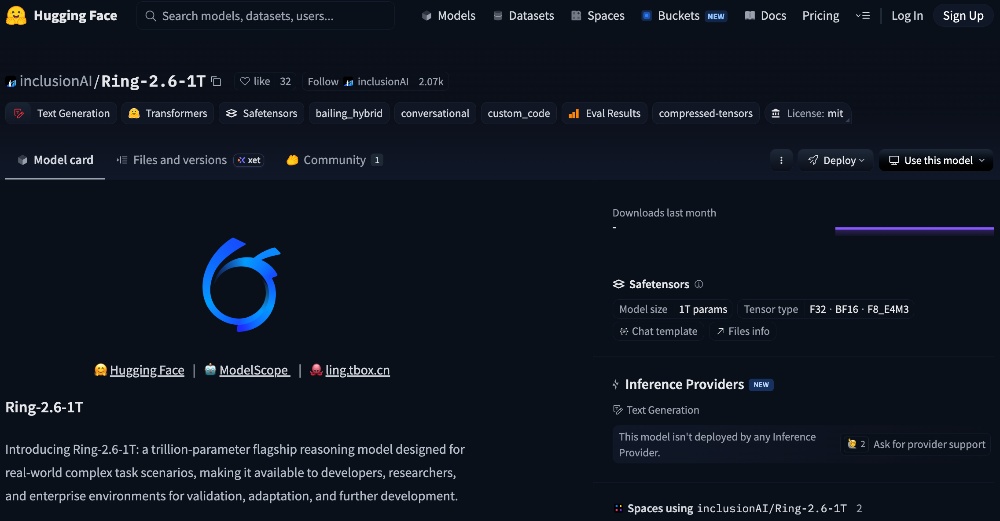This screenshot has height=521, width=1000.
Task: Open Models in the top navigation
Action: point(448,15)
